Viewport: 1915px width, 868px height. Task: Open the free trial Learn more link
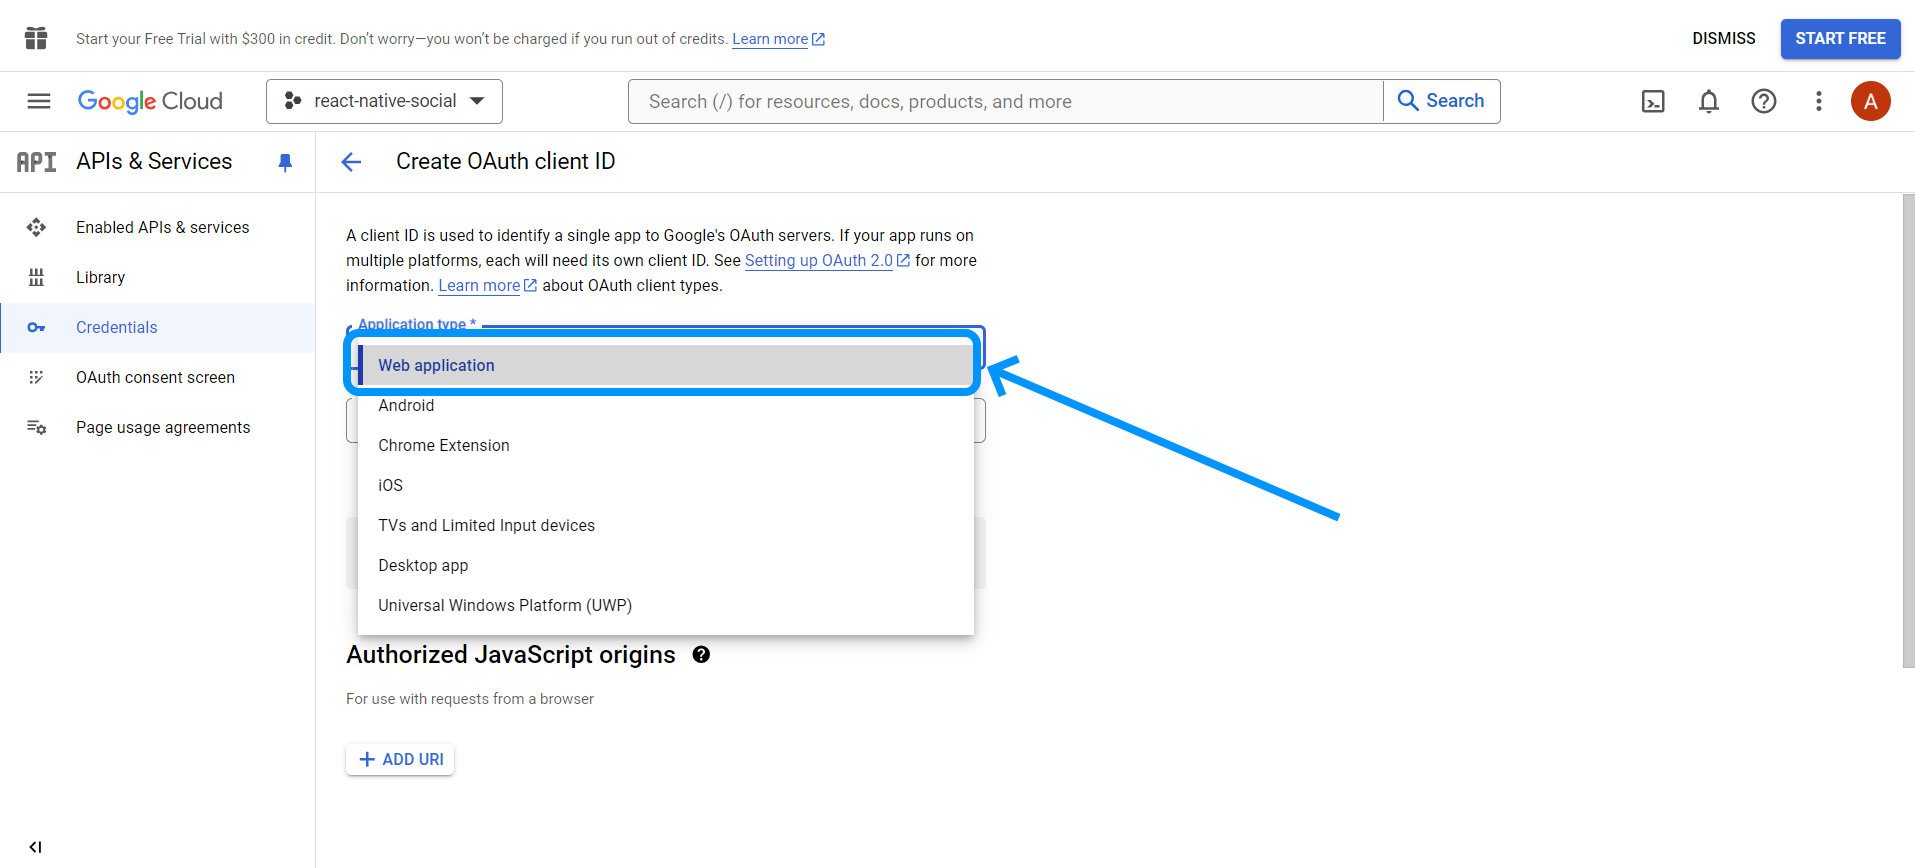coord(778,39)
